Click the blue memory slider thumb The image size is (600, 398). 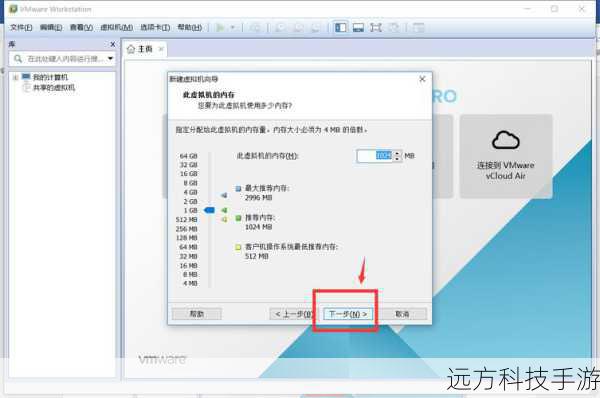pyautogui.click(x=209, y=210)
